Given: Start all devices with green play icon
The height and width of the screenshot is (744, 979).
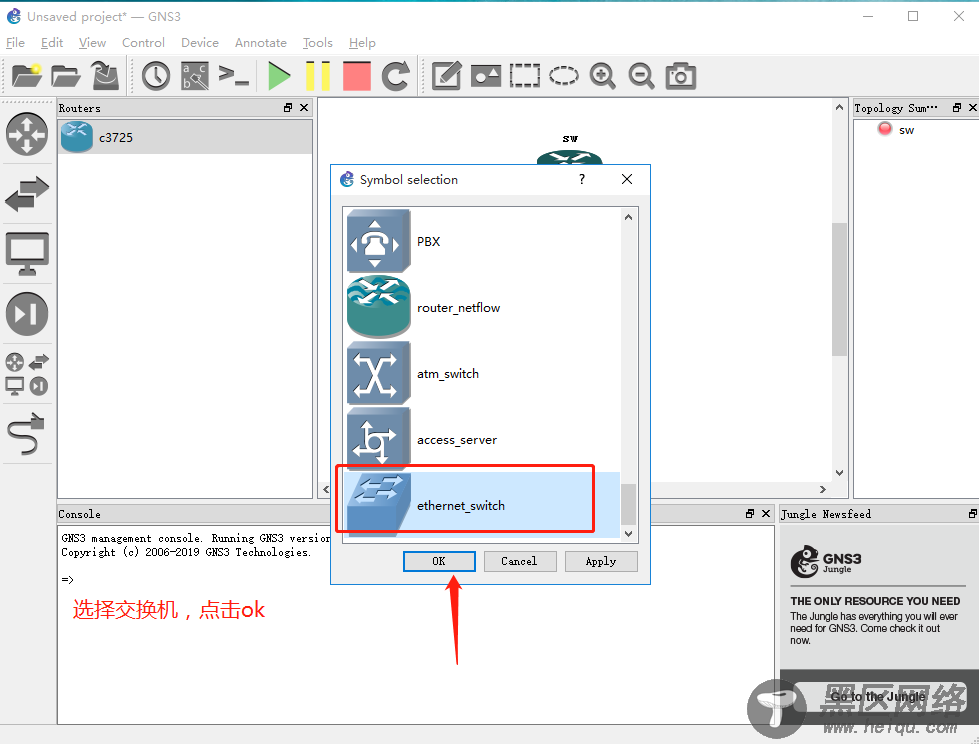Looking at the screenshot, I should click(x=278, y=76).
